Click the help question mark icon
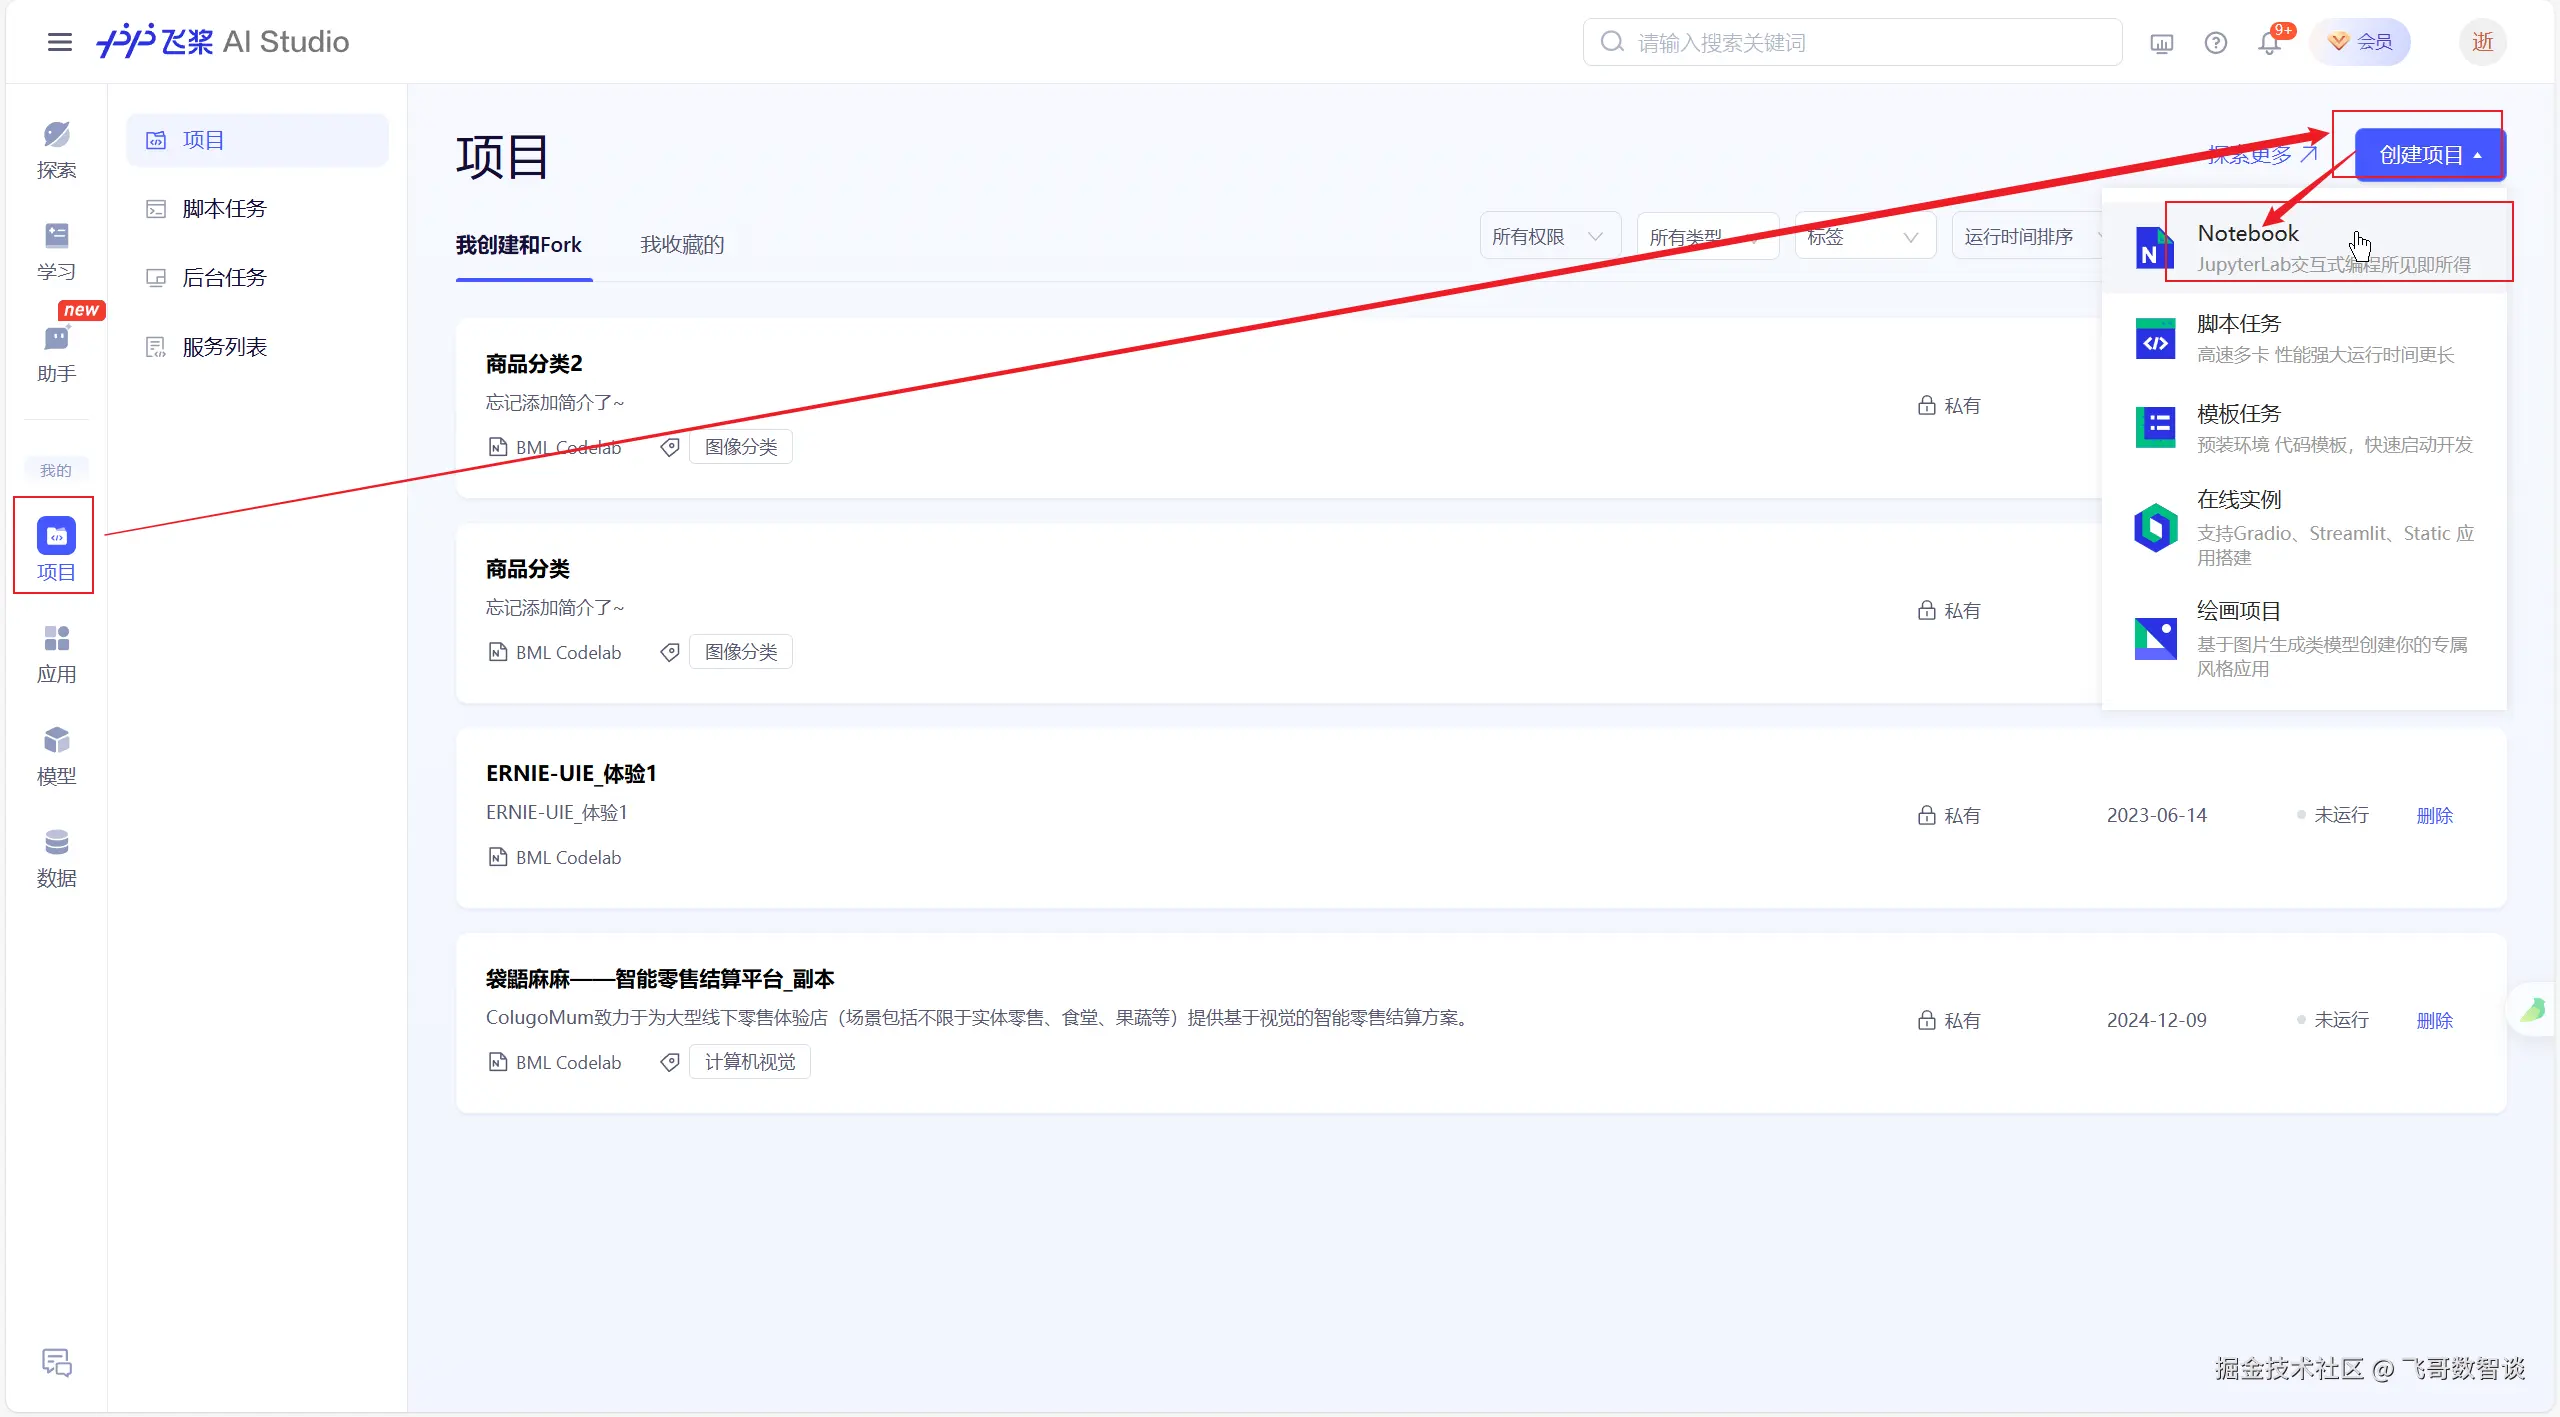This screenshot has width=2560, height=1417. coord(2215,43)
